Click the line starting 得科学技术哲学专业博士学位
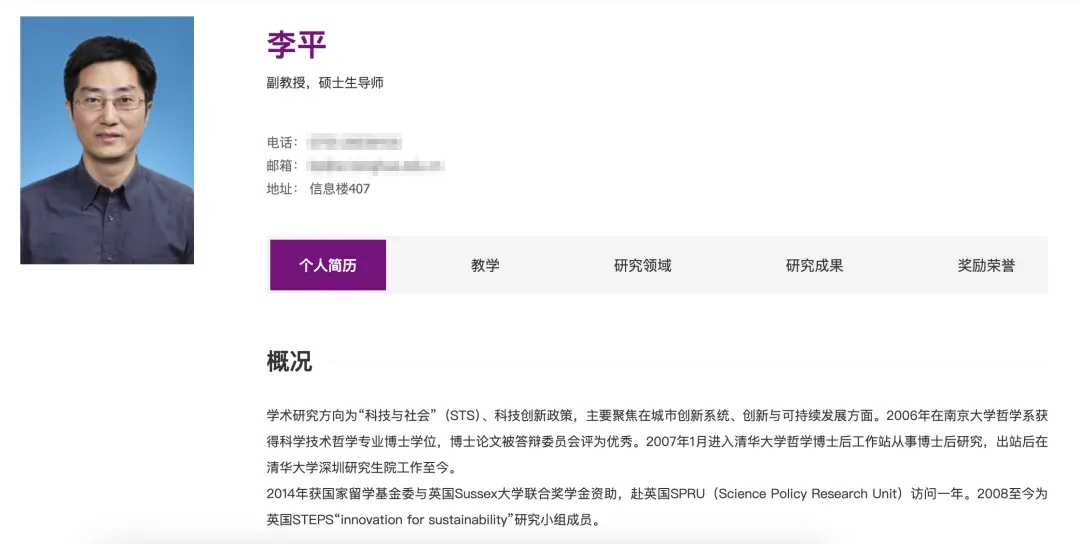 [657, 441]
